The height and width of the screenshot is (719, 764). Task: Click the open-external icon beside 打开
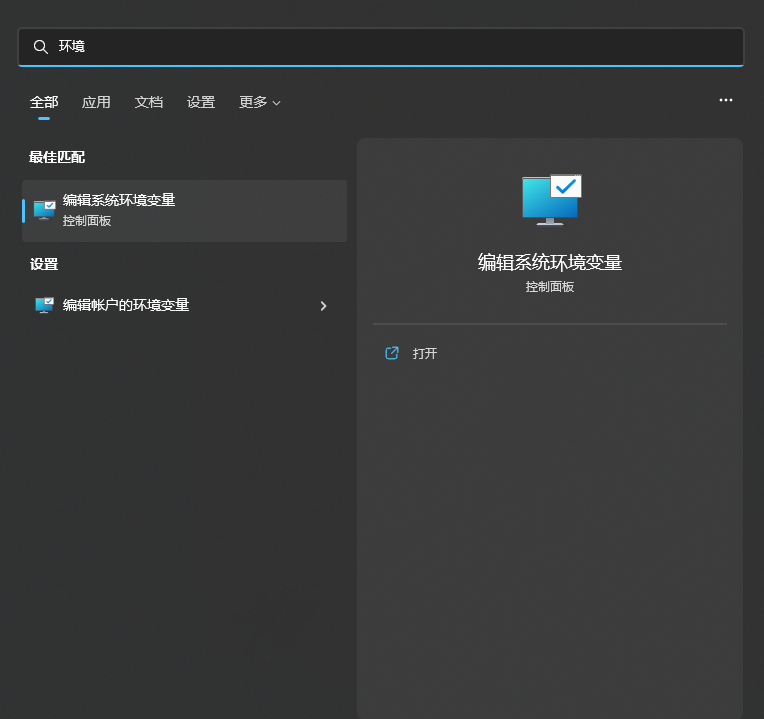point(392,353)
